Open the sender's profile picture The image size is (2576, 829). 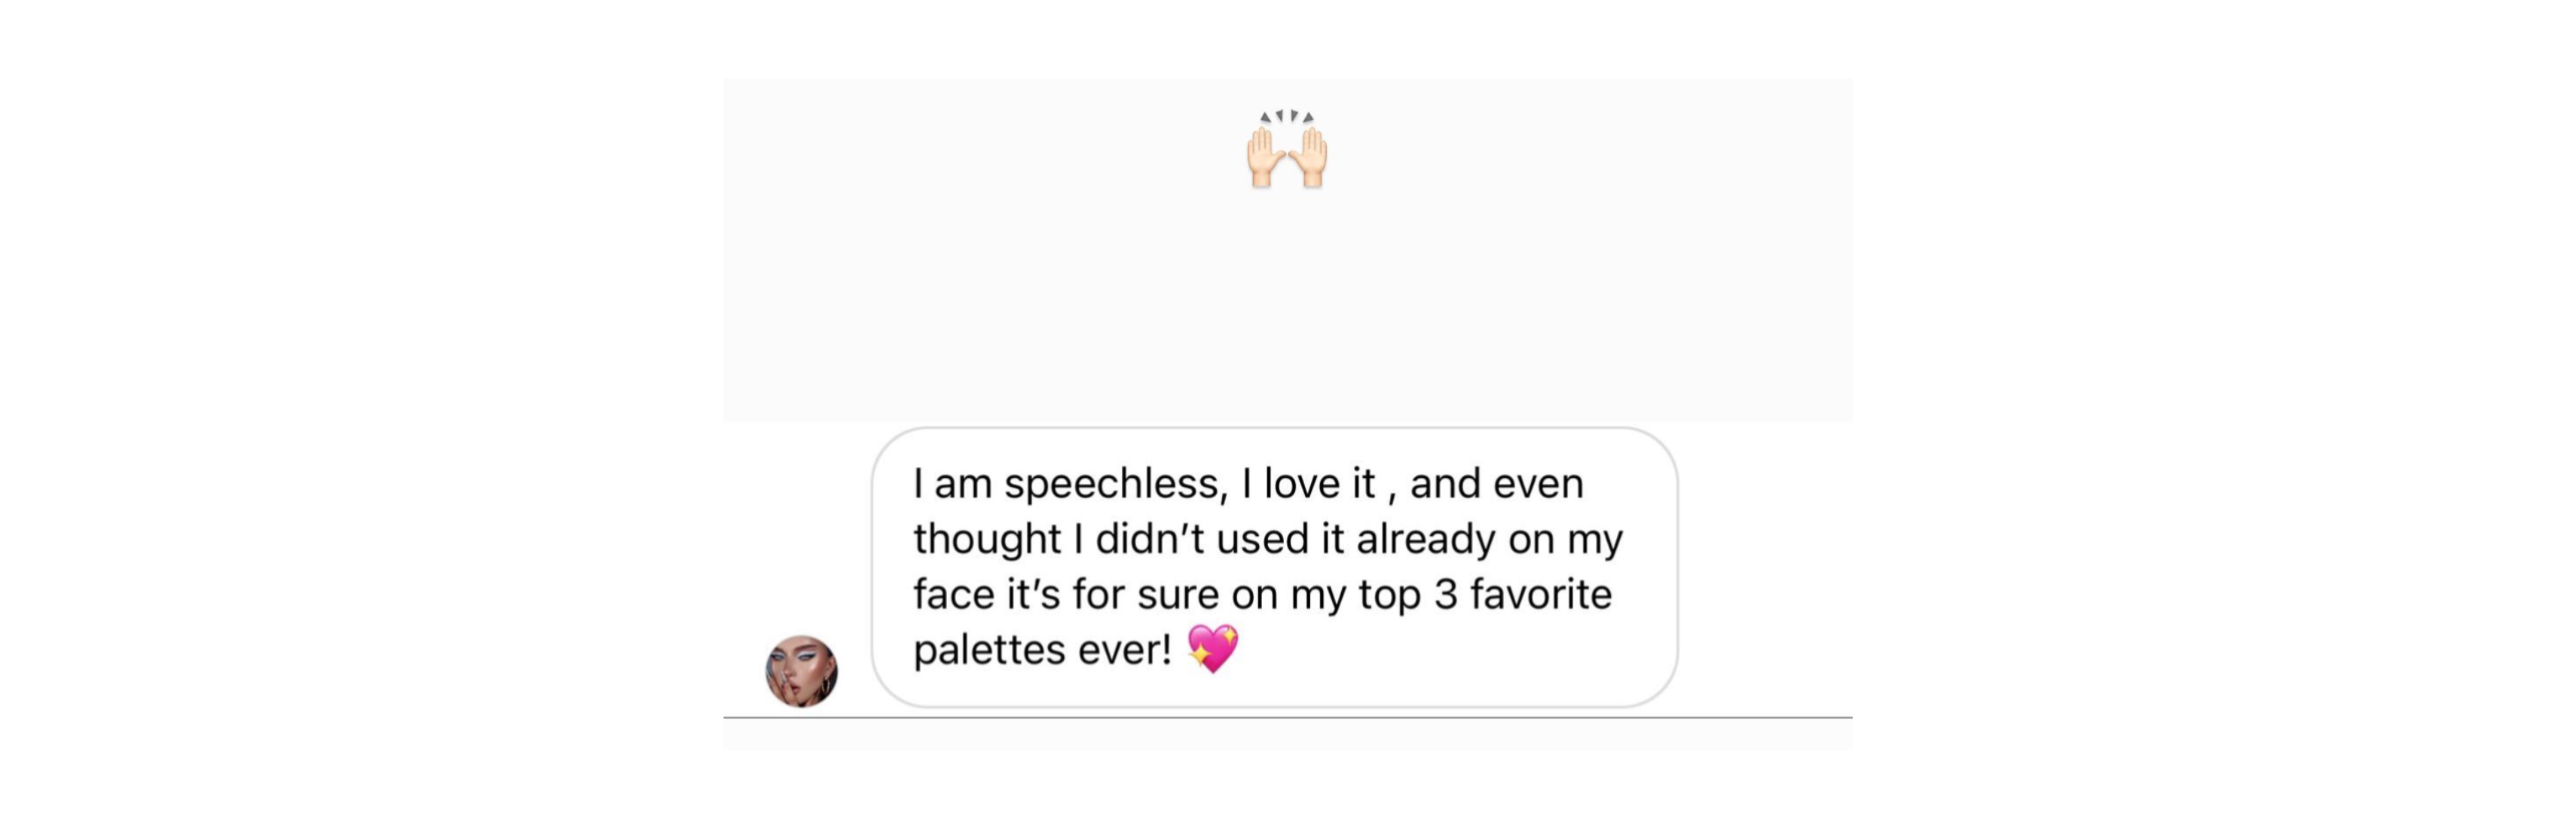click(801, 671)
